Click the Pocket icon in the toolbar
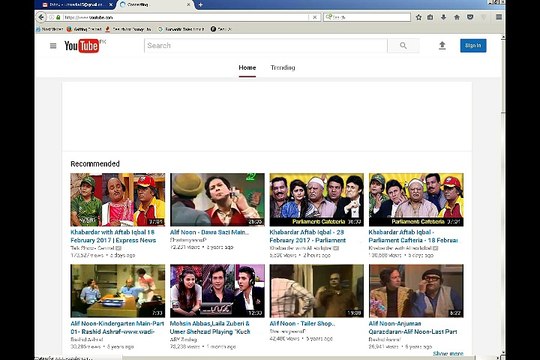 click(x=470, y=17)
